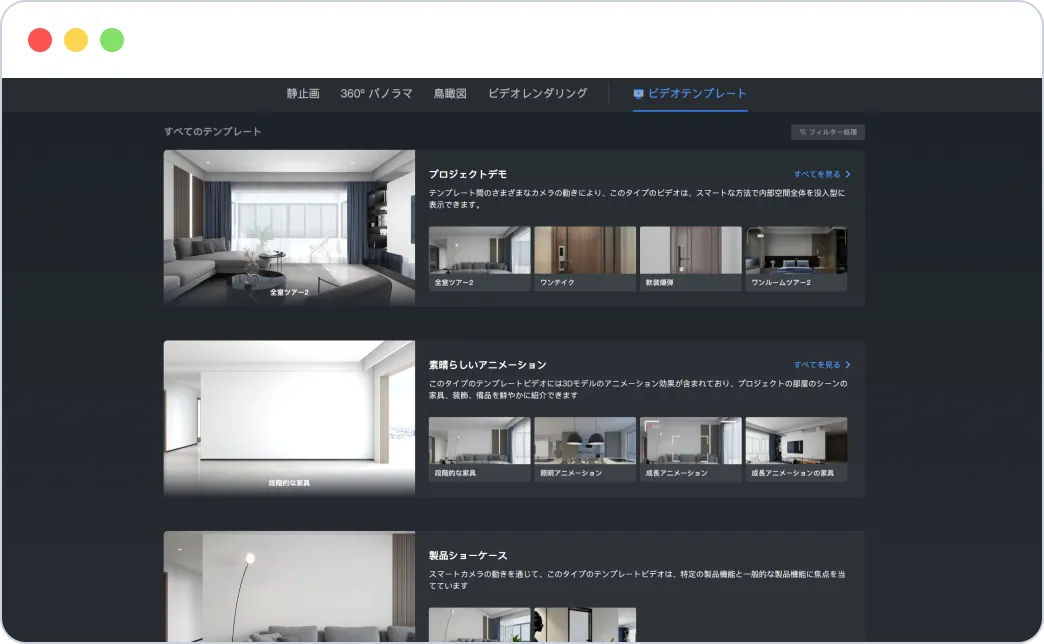Select the 鳥瞰図 tab
Viewport: 1044px width, 644px height.
[x=450, y=94]
